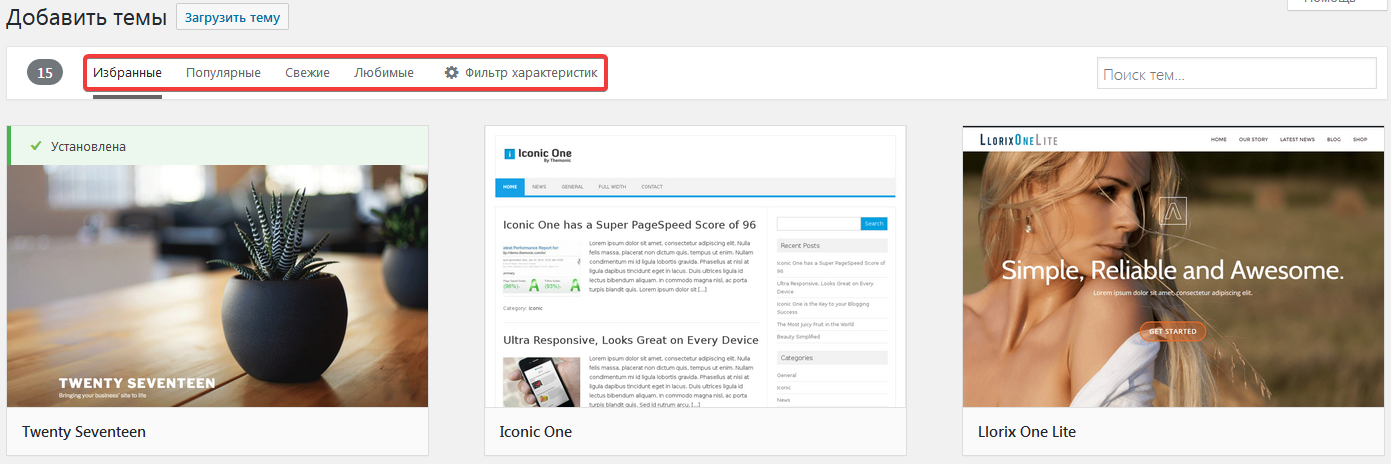Image resolution: width=1391 pixels, height=464 pixels.
Task: Click the gear icon beside Фильтр характеристик
Action: tap(452, 73)
